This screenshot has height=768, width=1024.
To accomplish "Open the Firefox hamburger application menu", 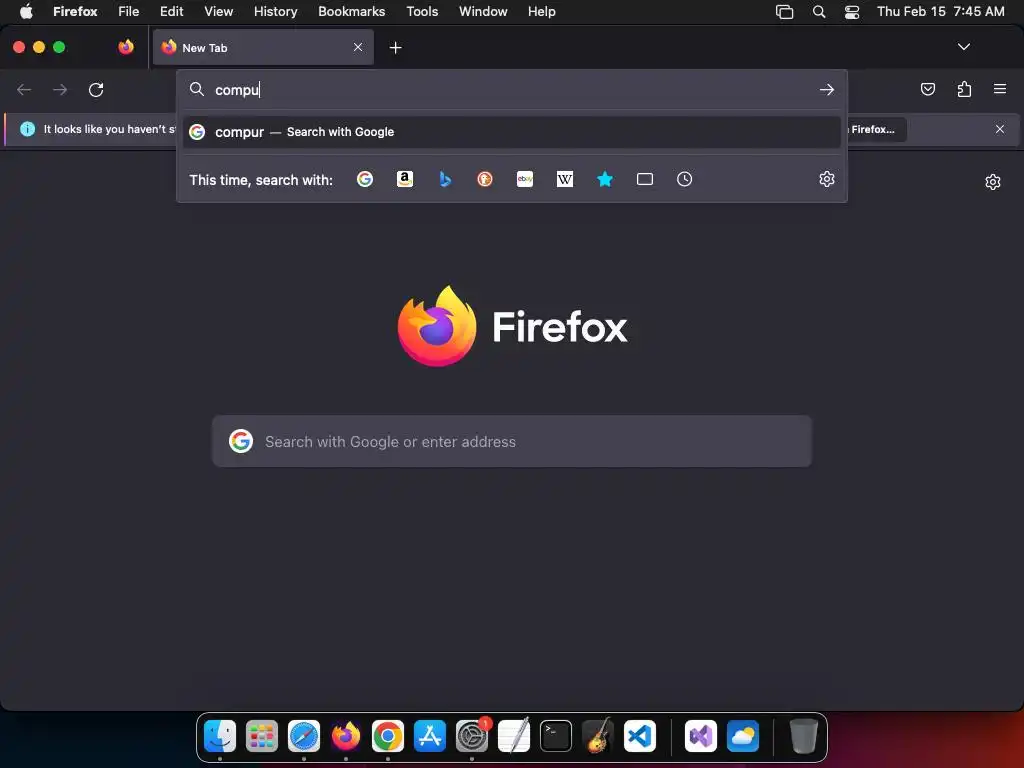I will click(x=1000, y=89).
